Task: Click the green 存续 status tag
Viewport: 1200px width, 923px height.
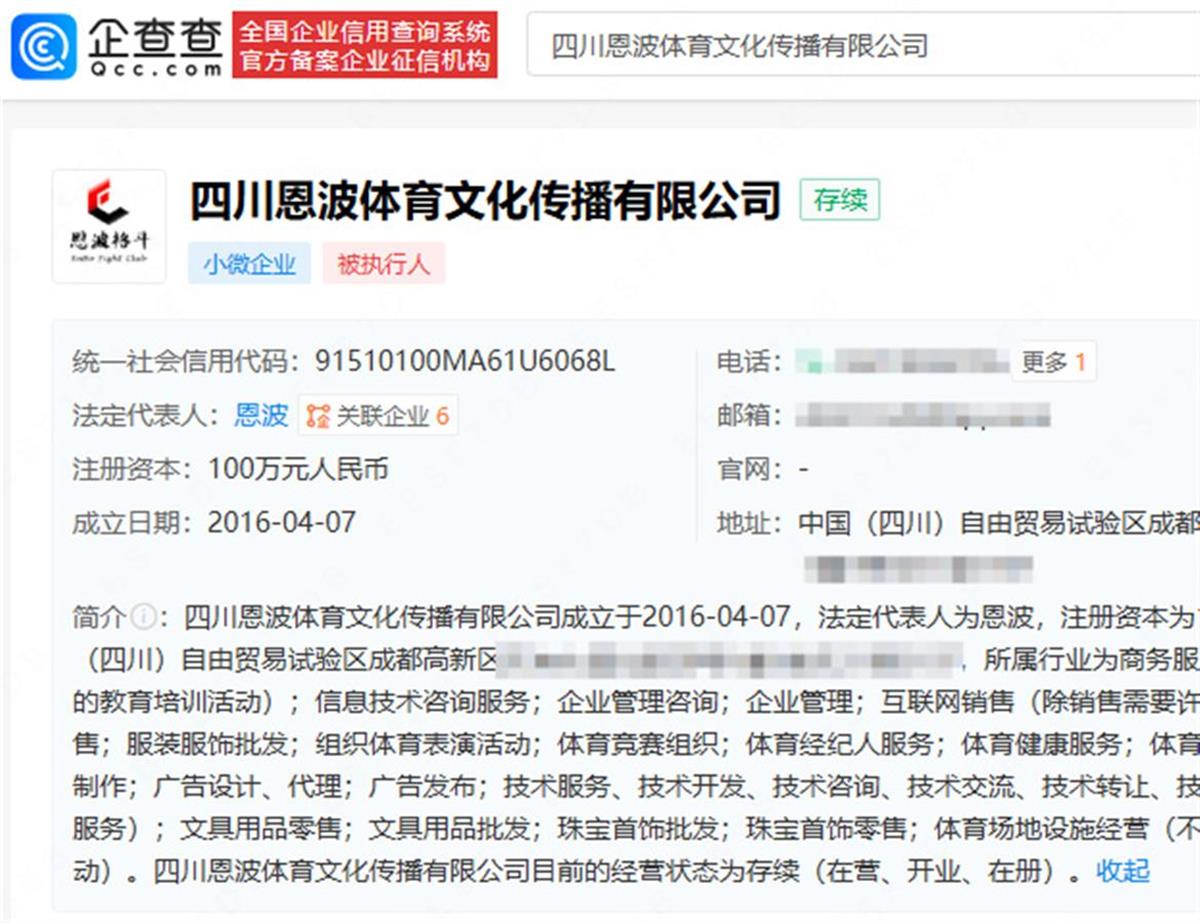Action: pos(839,200)
